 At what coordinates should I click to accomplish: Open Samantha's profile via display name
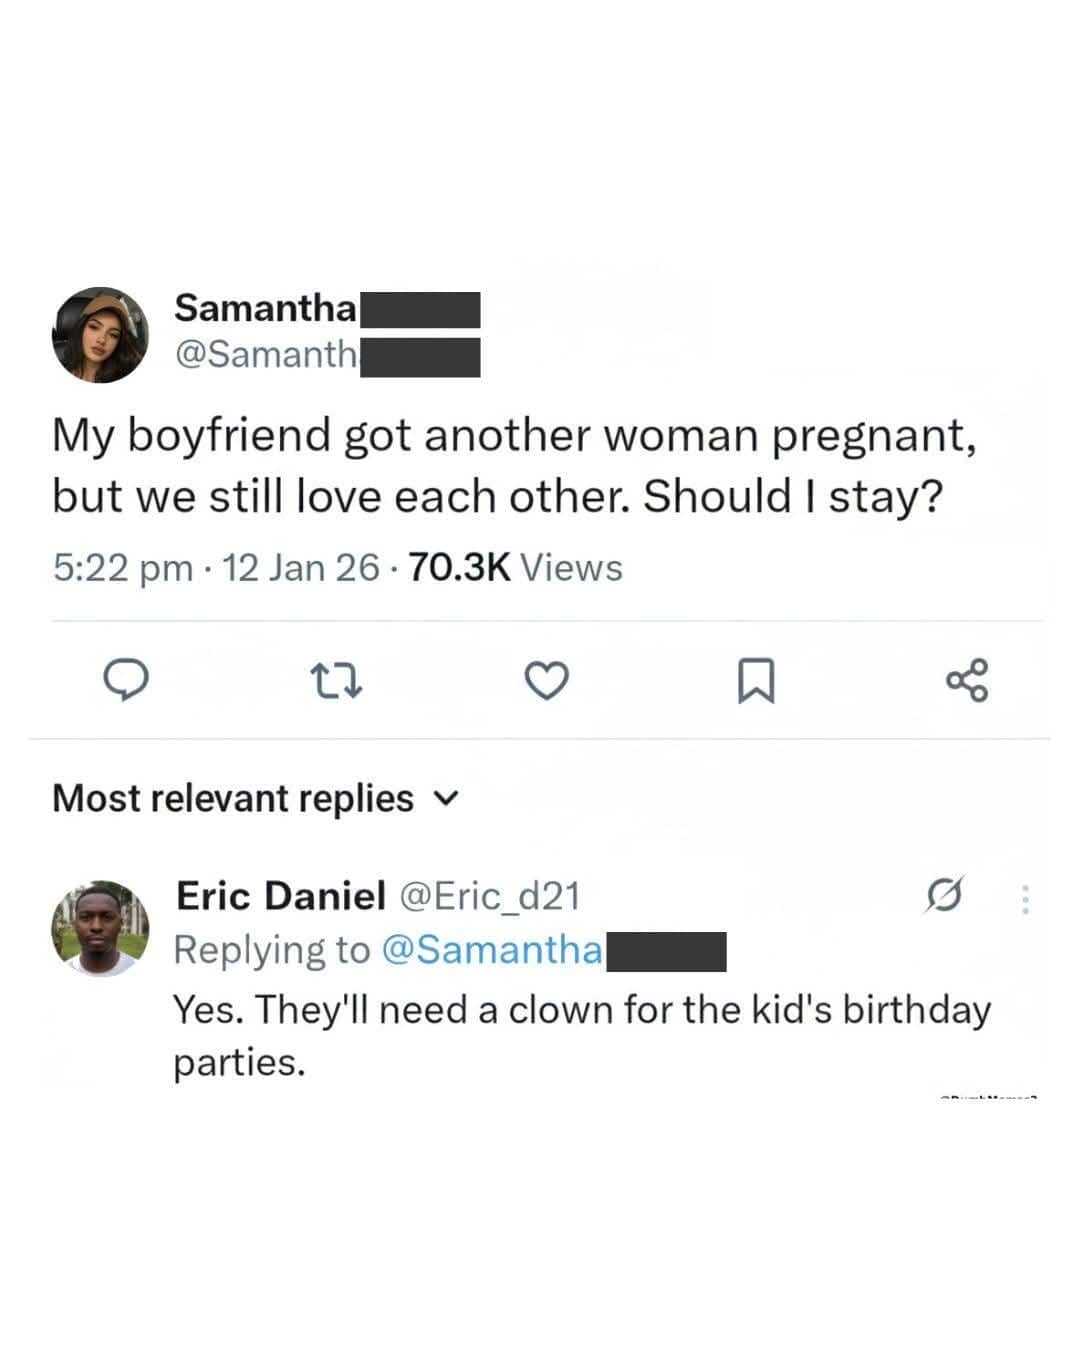click(x=265, y=308)
